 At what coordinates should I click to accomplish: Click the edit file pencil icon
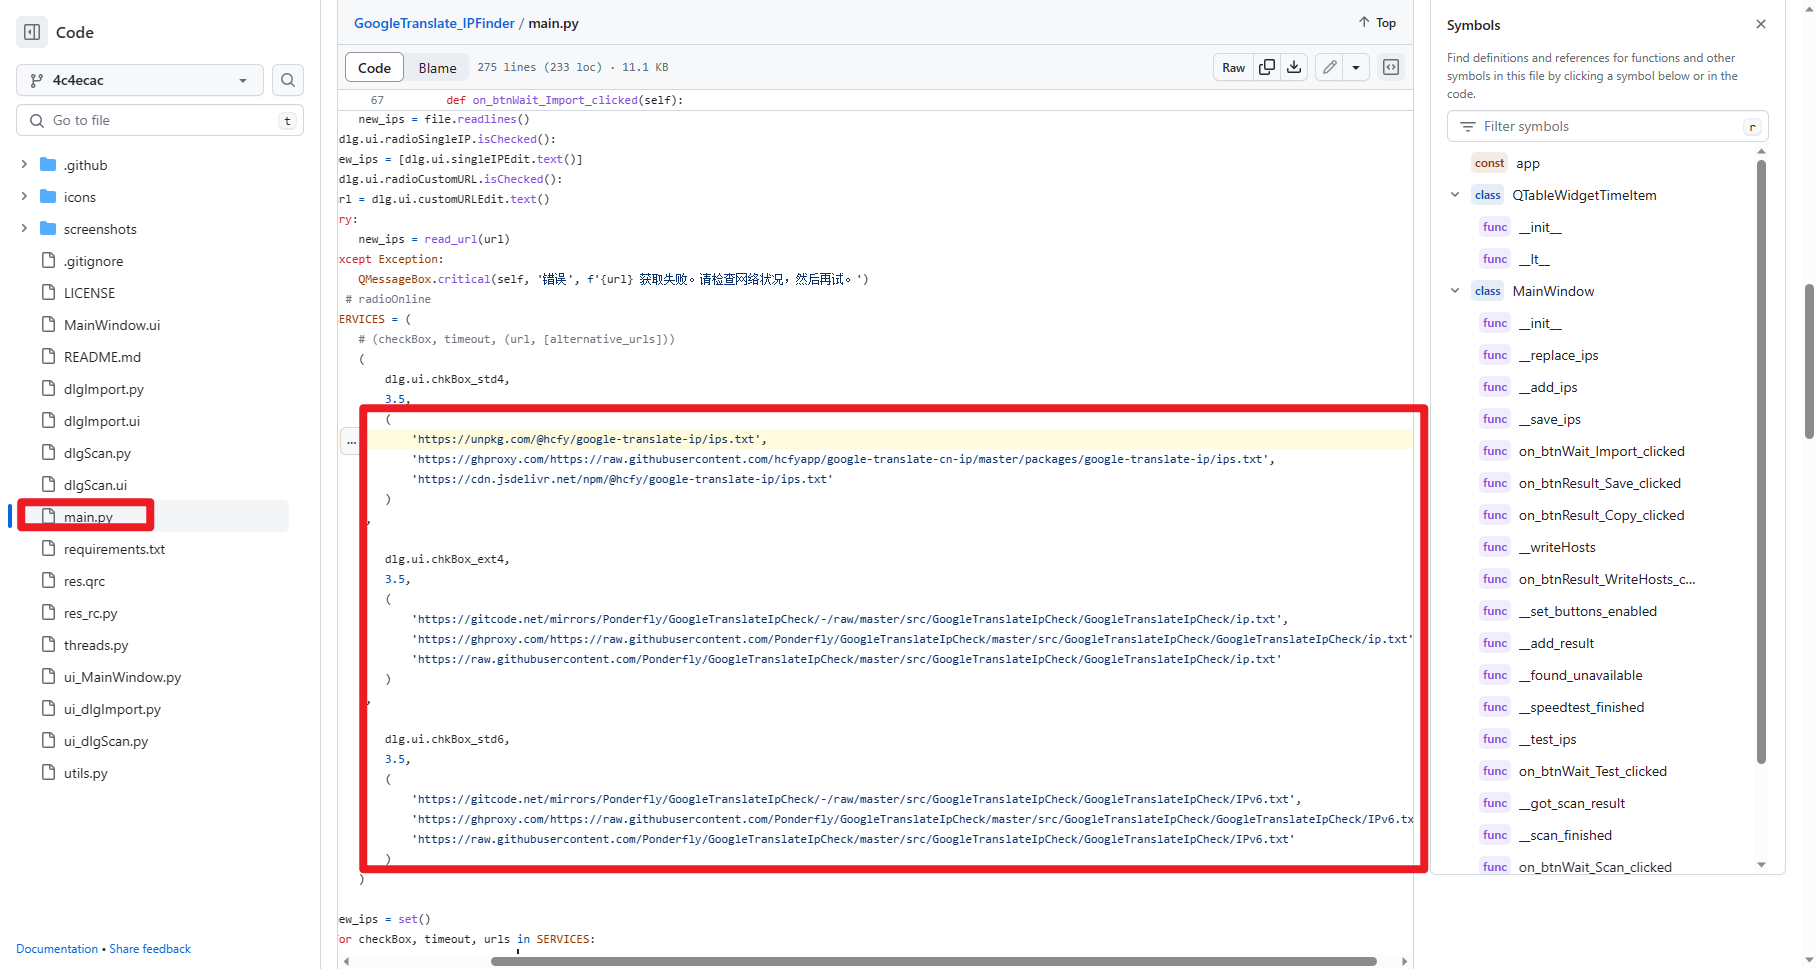coord(1329,67)
